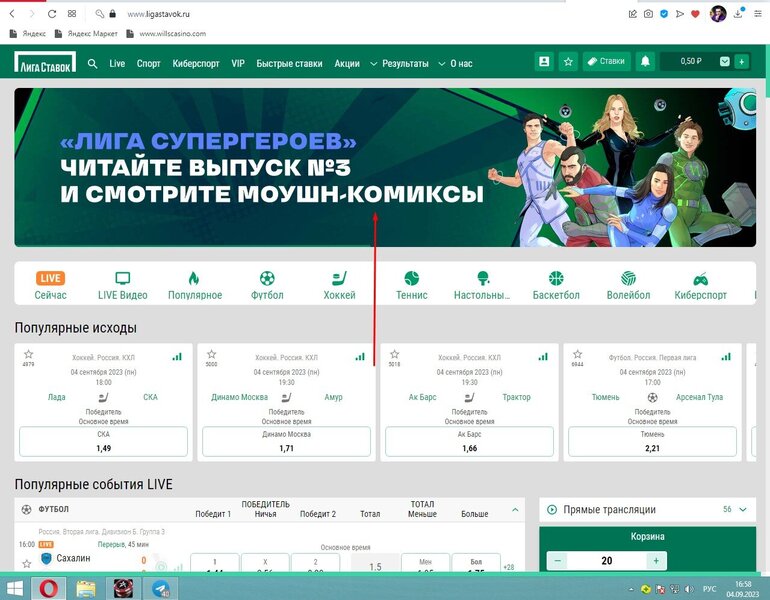Expand Прямые трансляции panel chevron
This screenshot has height=600, width=770.
tap(743, 510)
